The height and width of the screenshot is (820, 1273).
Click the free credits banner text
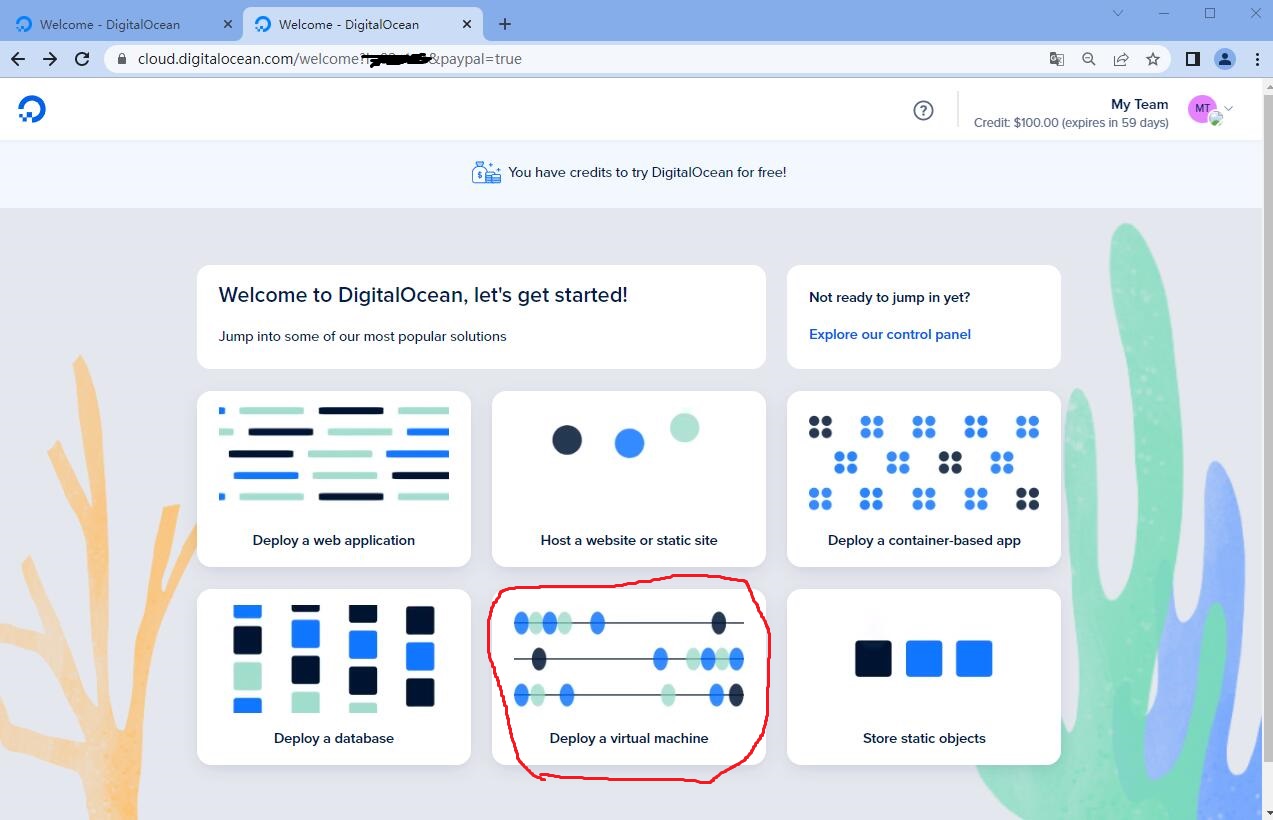(x=647, y=172)
